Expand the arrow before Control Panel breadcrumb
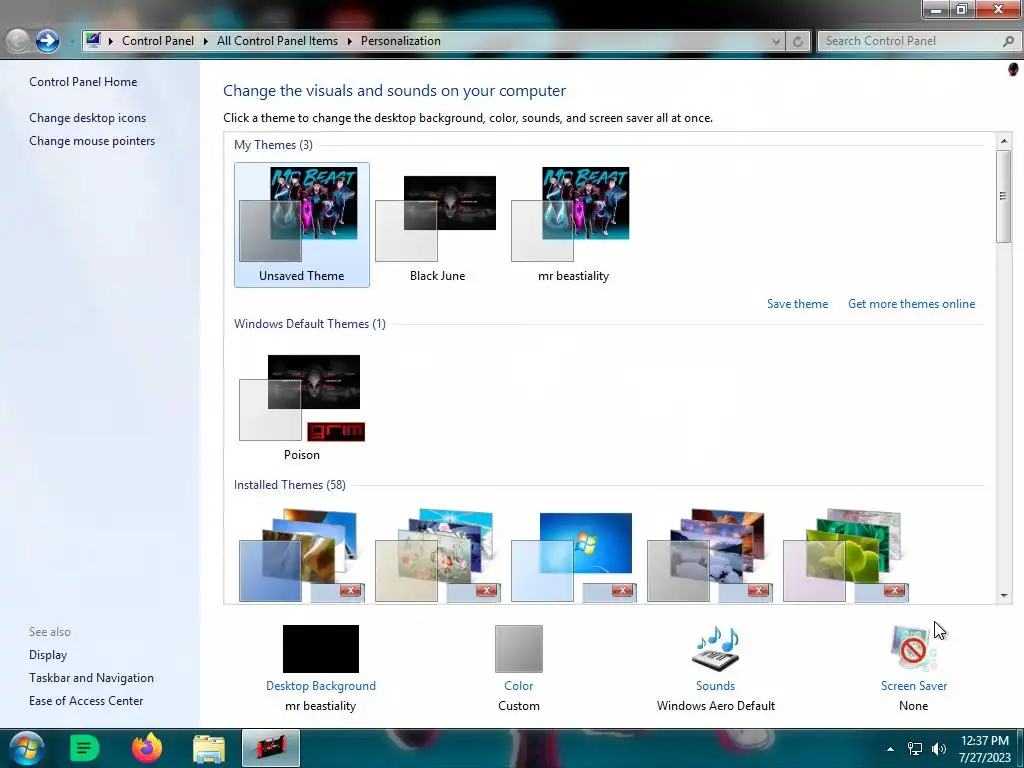1024x768 pixels. click(110, 41)
